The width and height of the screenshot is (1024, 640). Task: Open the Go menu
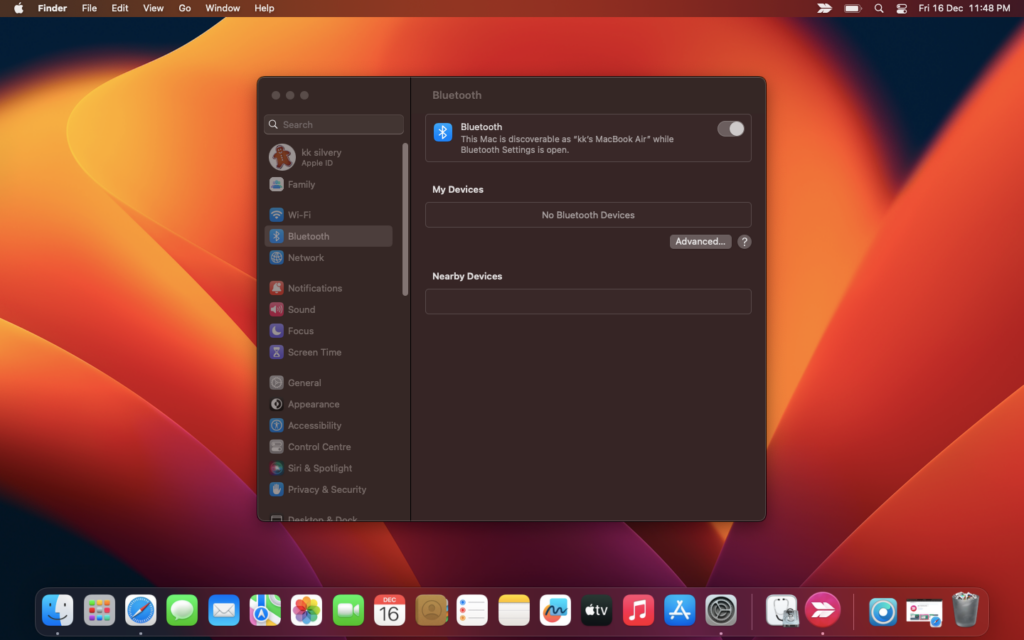[185, 8]
